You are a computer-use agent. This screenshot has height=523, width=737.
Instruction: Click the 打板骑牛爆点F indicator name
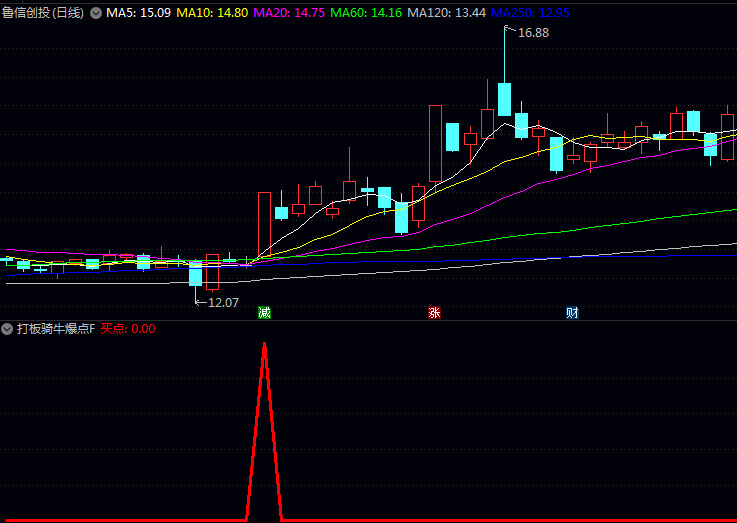pos(55,328)
